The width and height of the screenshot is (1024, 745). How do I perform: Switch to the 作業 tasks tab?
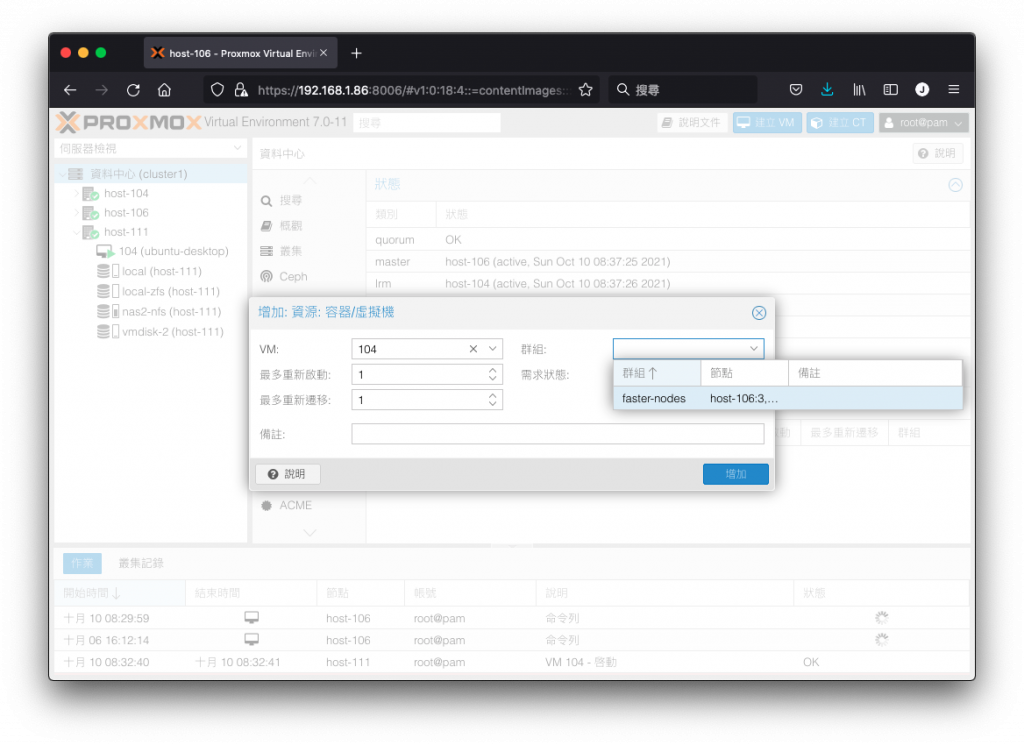pyautogui.click(x=82, y=563)
